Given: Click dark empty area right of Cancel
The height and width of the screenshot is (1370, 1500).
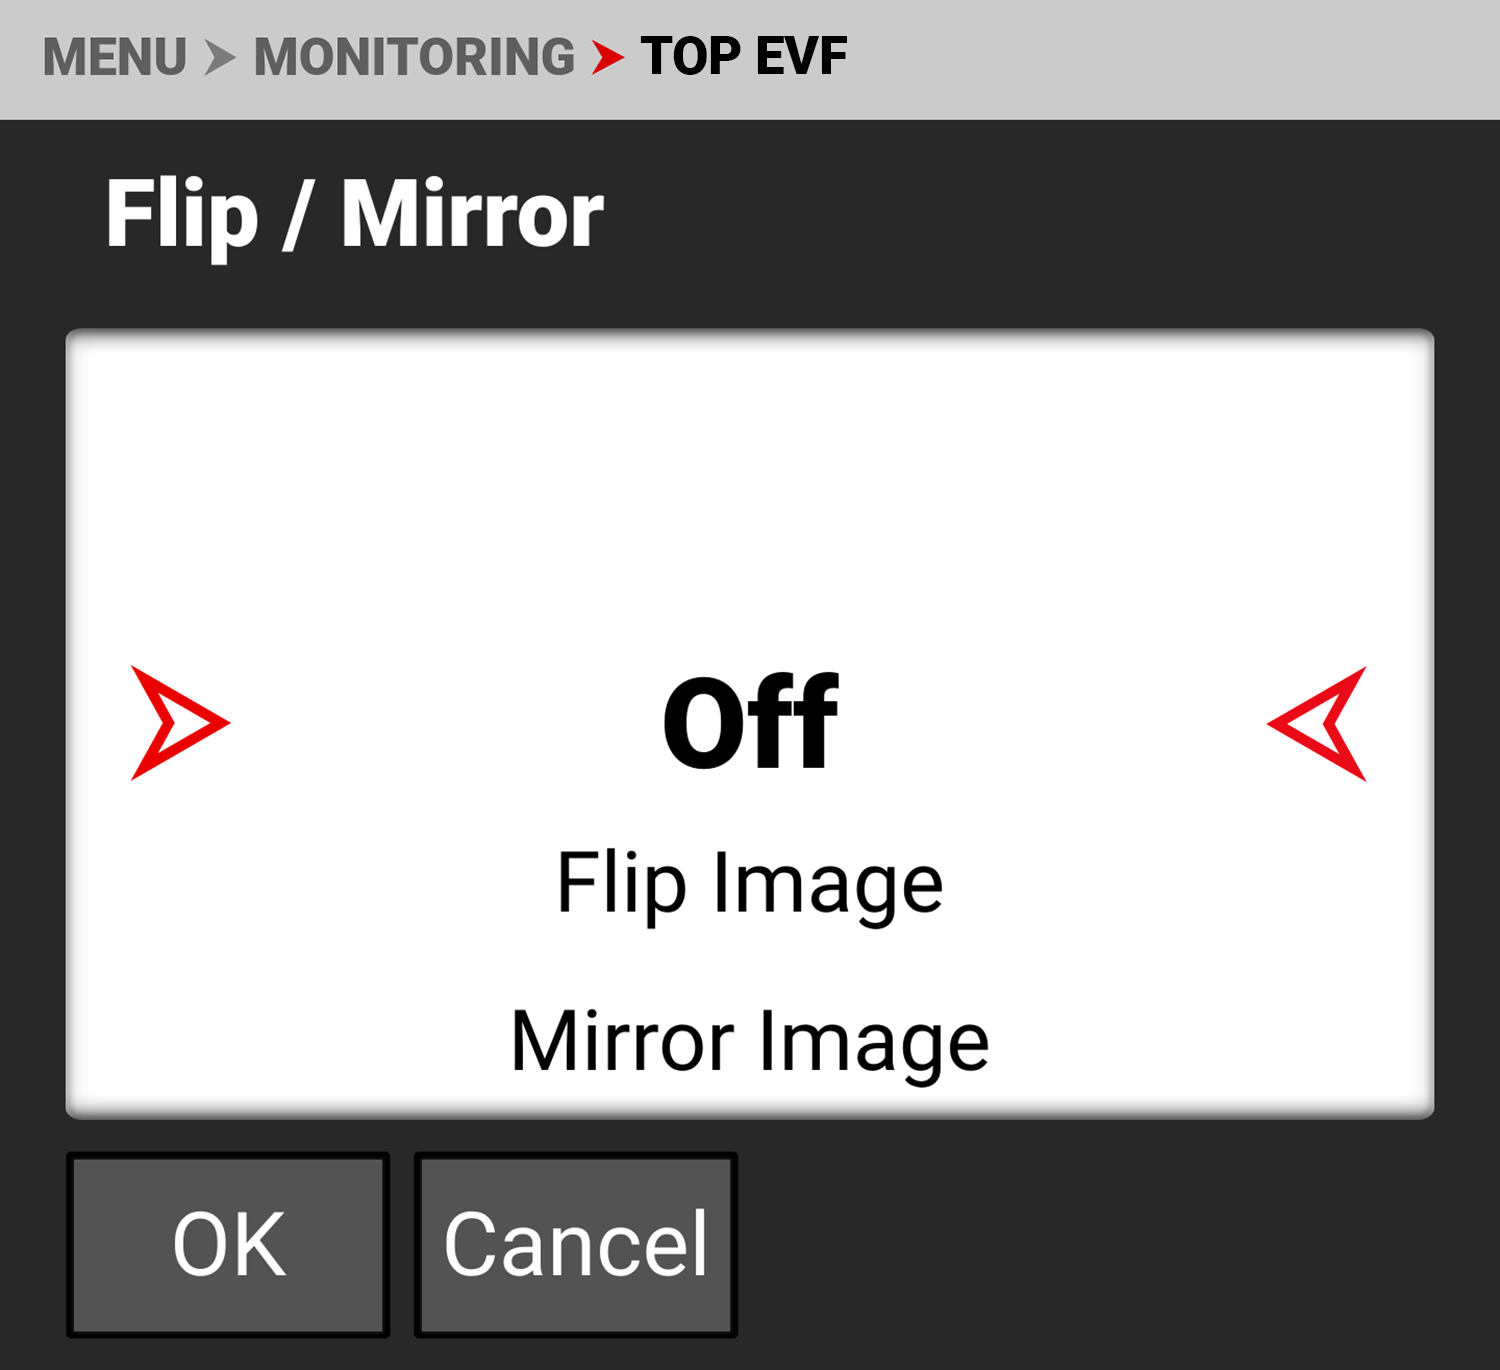Looking at the screenshot, I should point(1100,1245).
